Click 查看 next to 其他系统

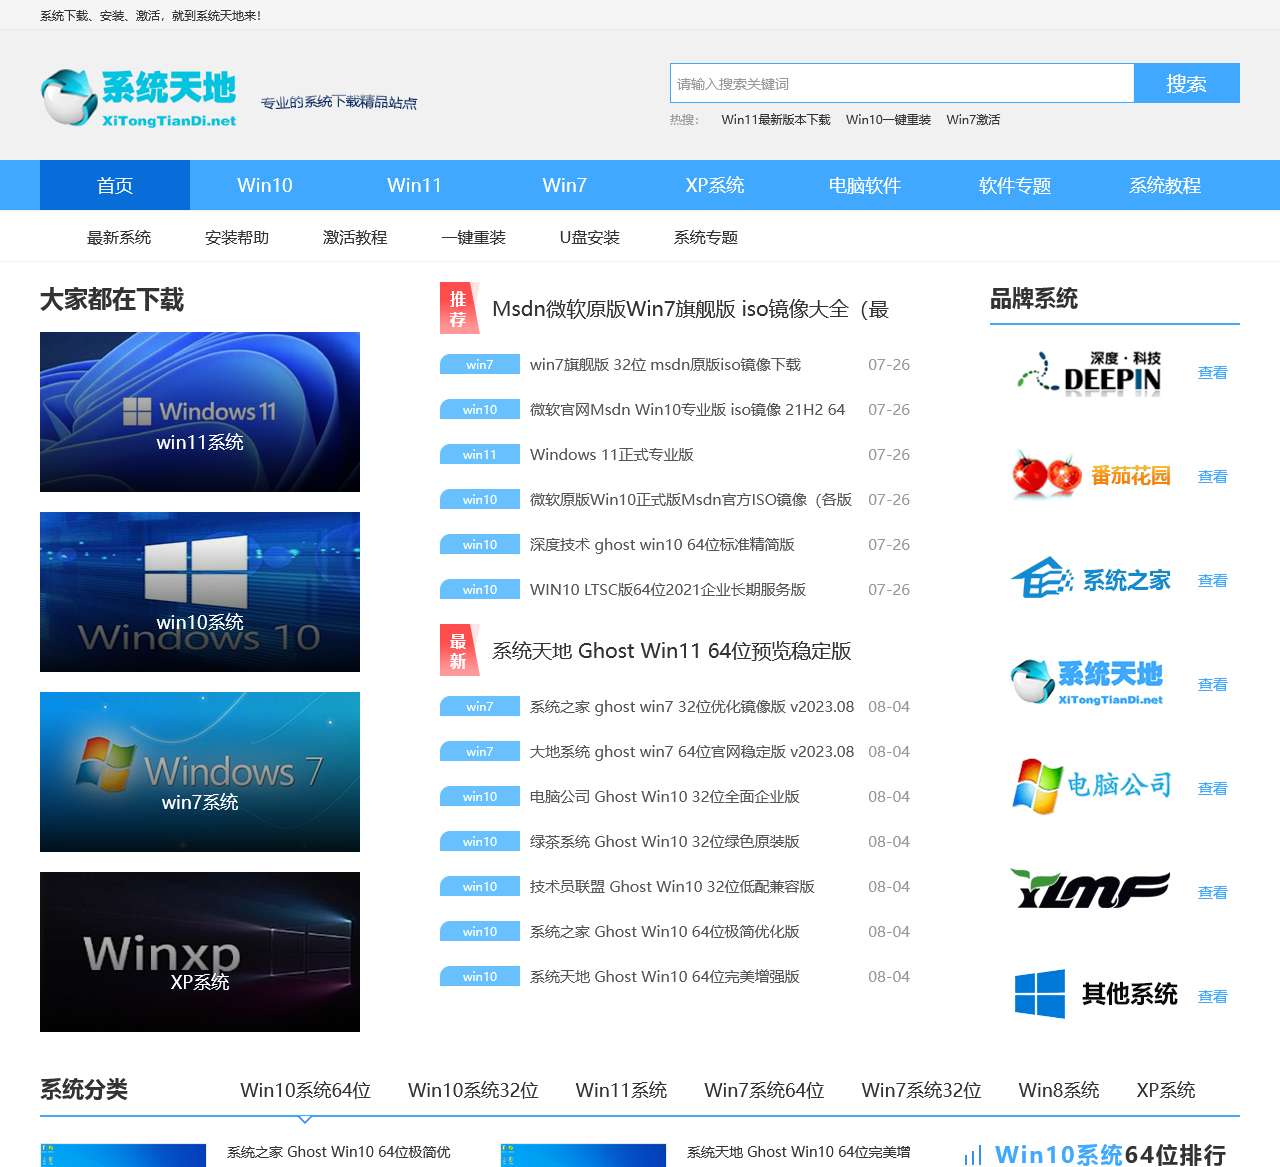(1213, 997)
